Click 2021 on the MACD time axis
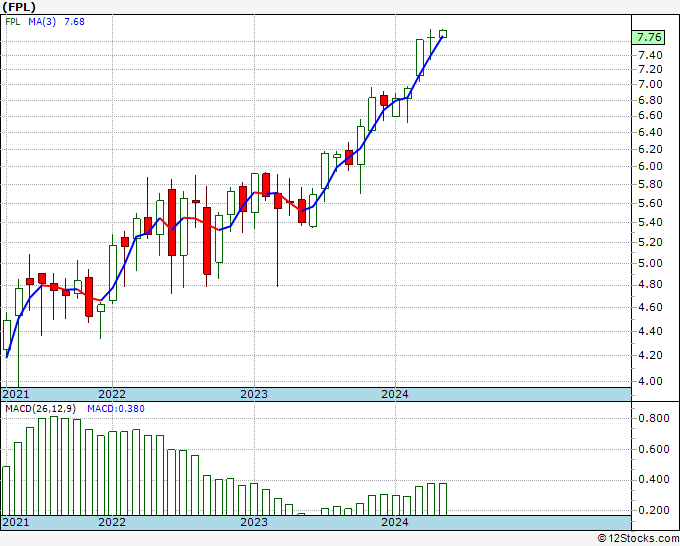 click(x=15, y=522)
